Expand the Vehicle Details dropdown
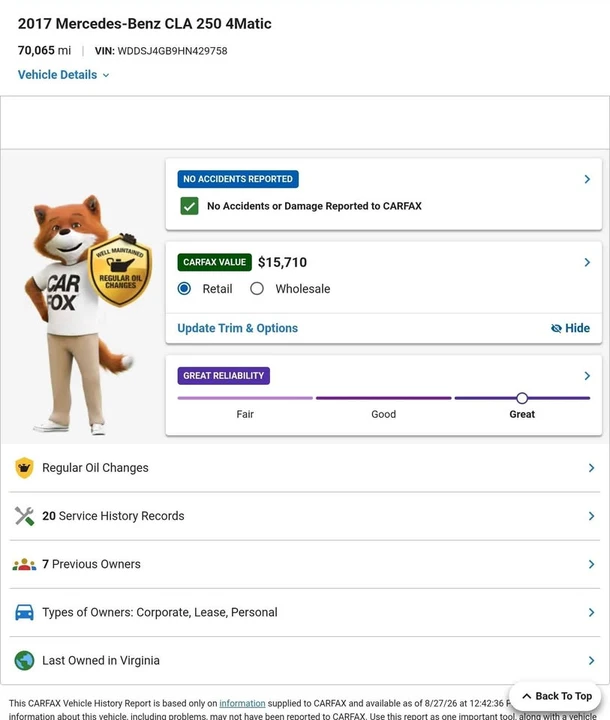610x720 pixels. pos(63,75)
